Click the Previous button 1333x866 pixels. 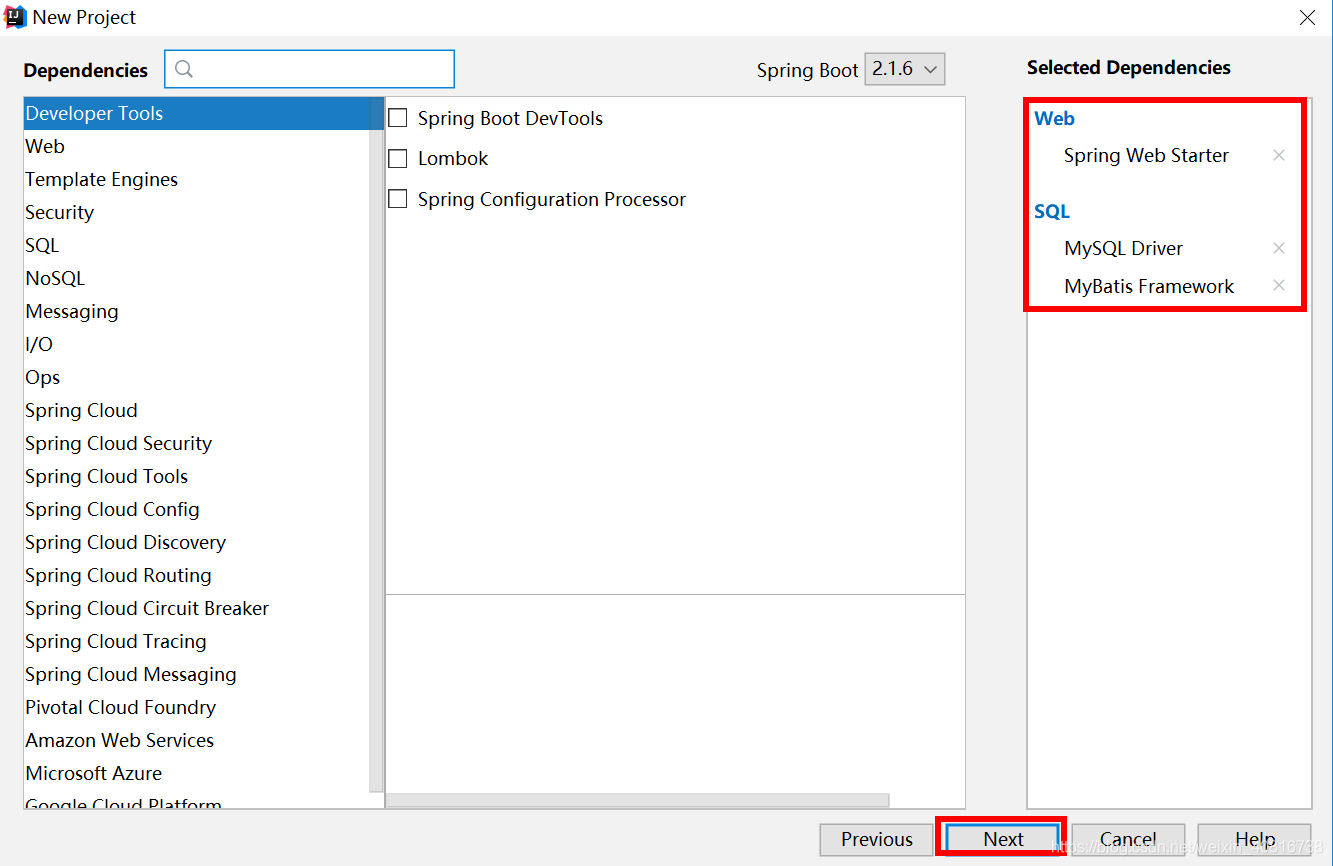(877, 839)
